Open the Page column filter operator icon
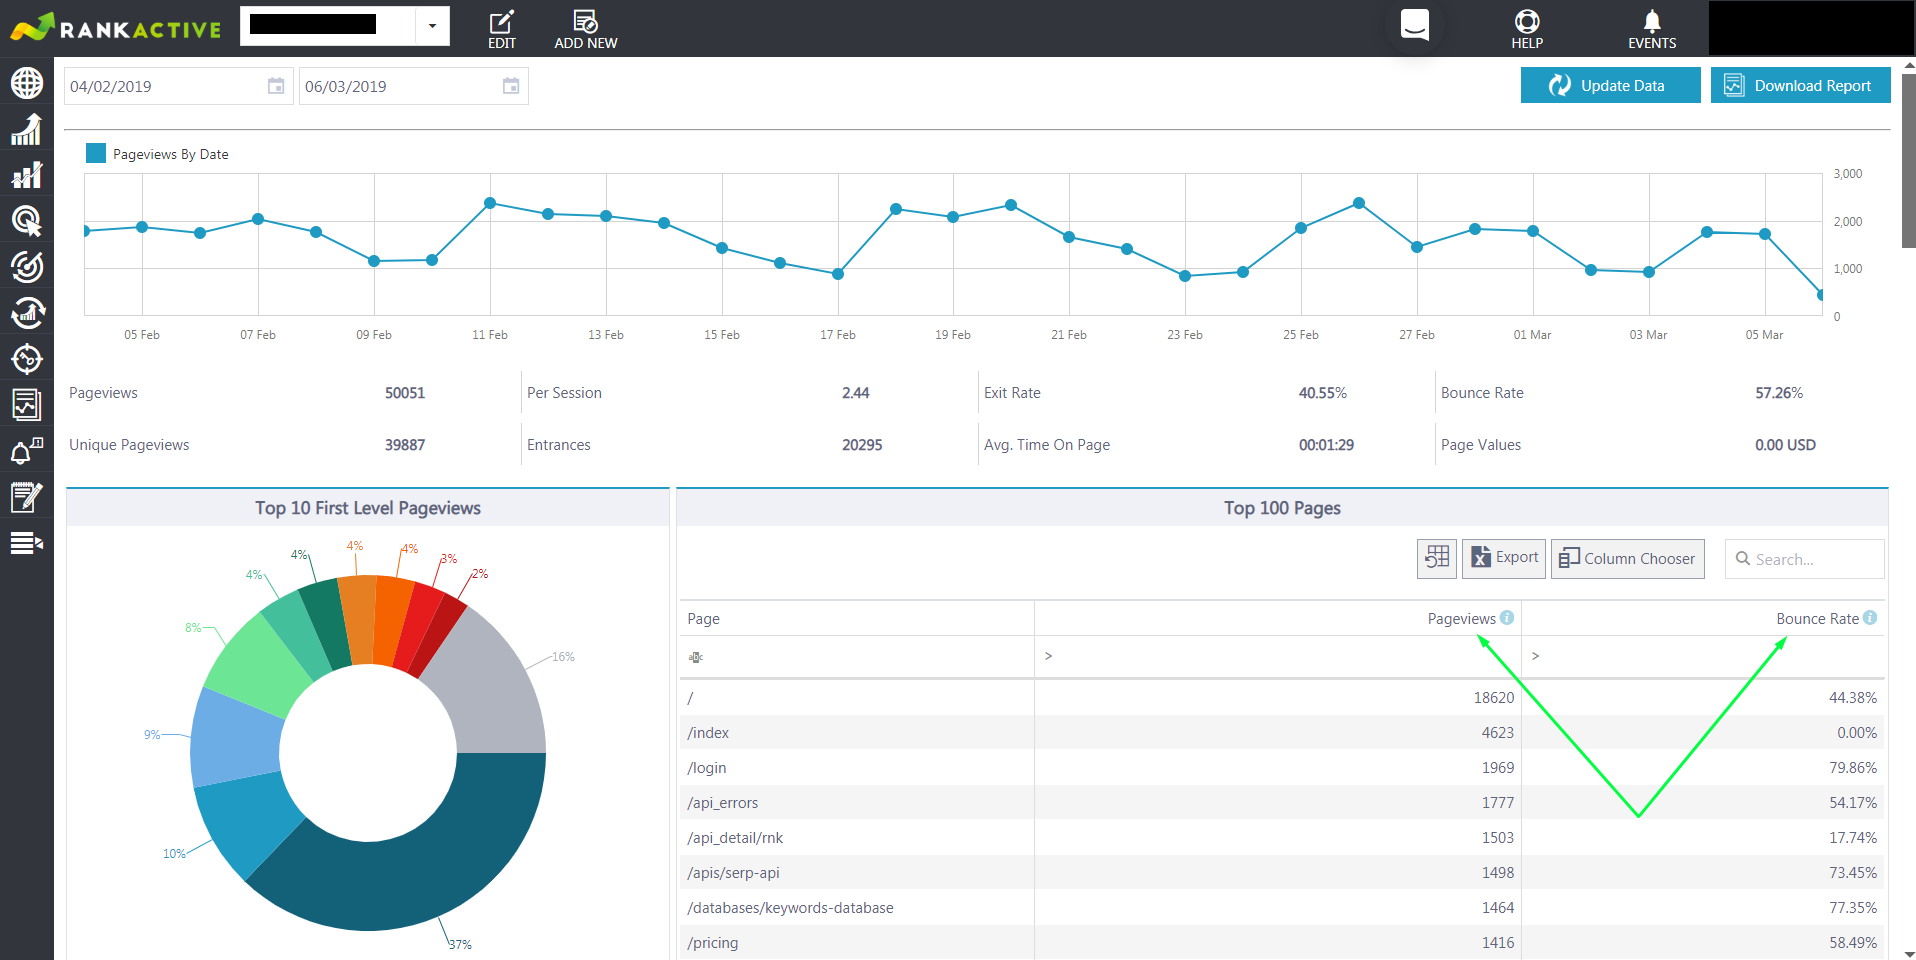The height and width of the screenshot is (960, 1916). [x=696, y=657]
